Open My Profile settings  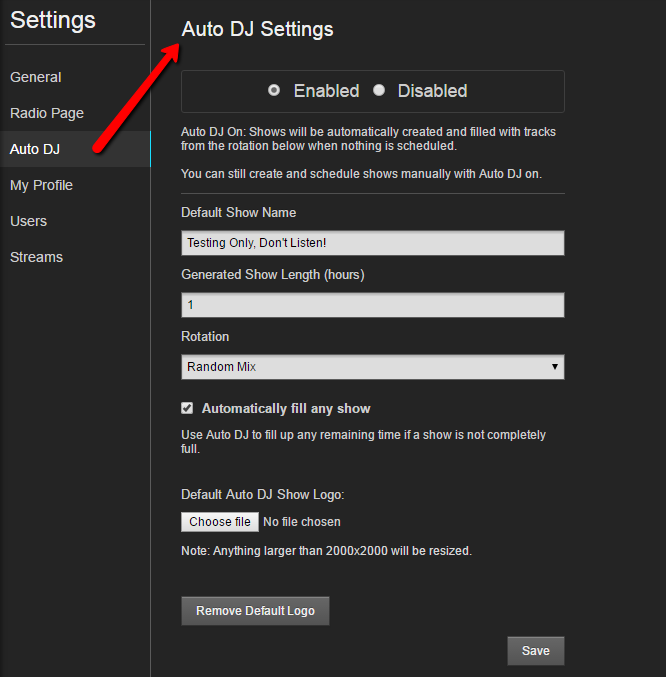coord(41,185)
